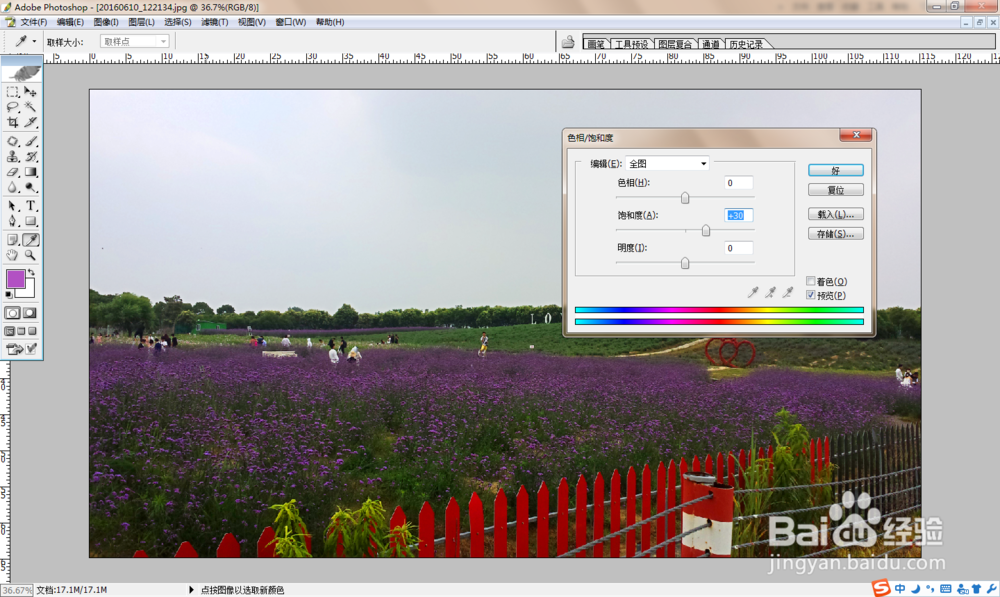Open the 滤镜(T) menu
The width and height of the screenshot is (1000, 597).
pos(215,22)
